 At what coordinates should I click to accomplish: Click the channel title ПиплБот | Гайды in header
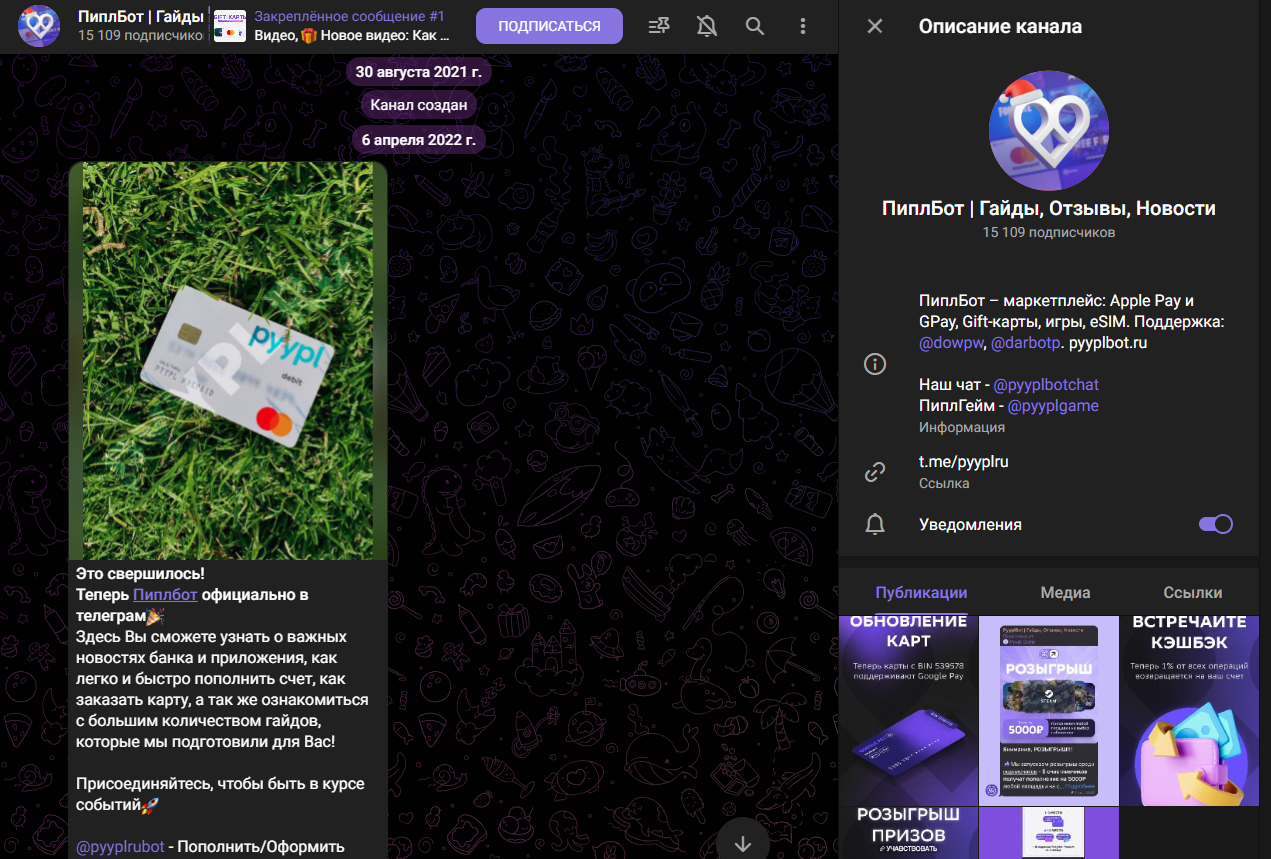pos(141,17)
